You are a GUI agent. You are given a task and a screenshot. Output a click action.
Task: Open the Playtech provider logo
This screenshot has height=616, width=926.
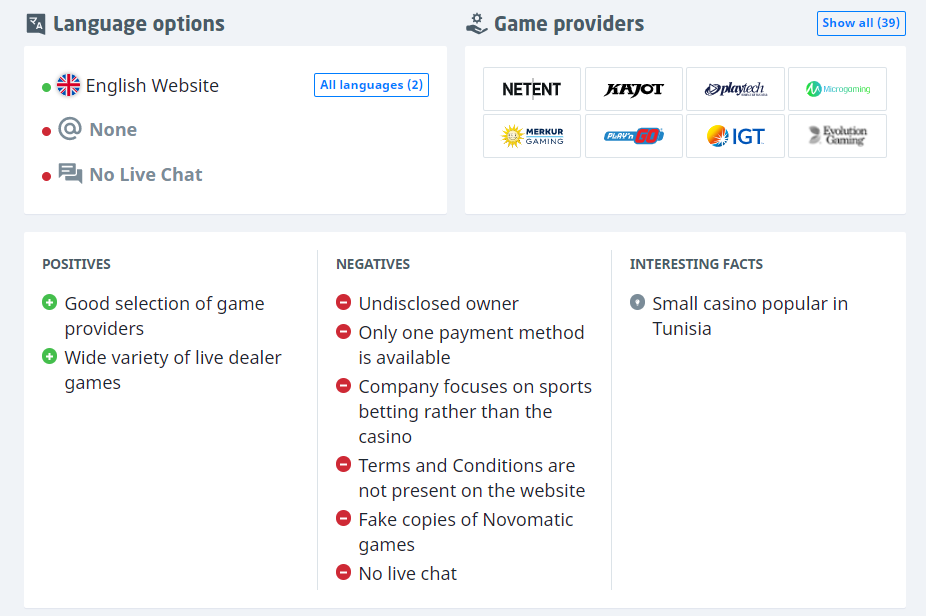(735, 89)
